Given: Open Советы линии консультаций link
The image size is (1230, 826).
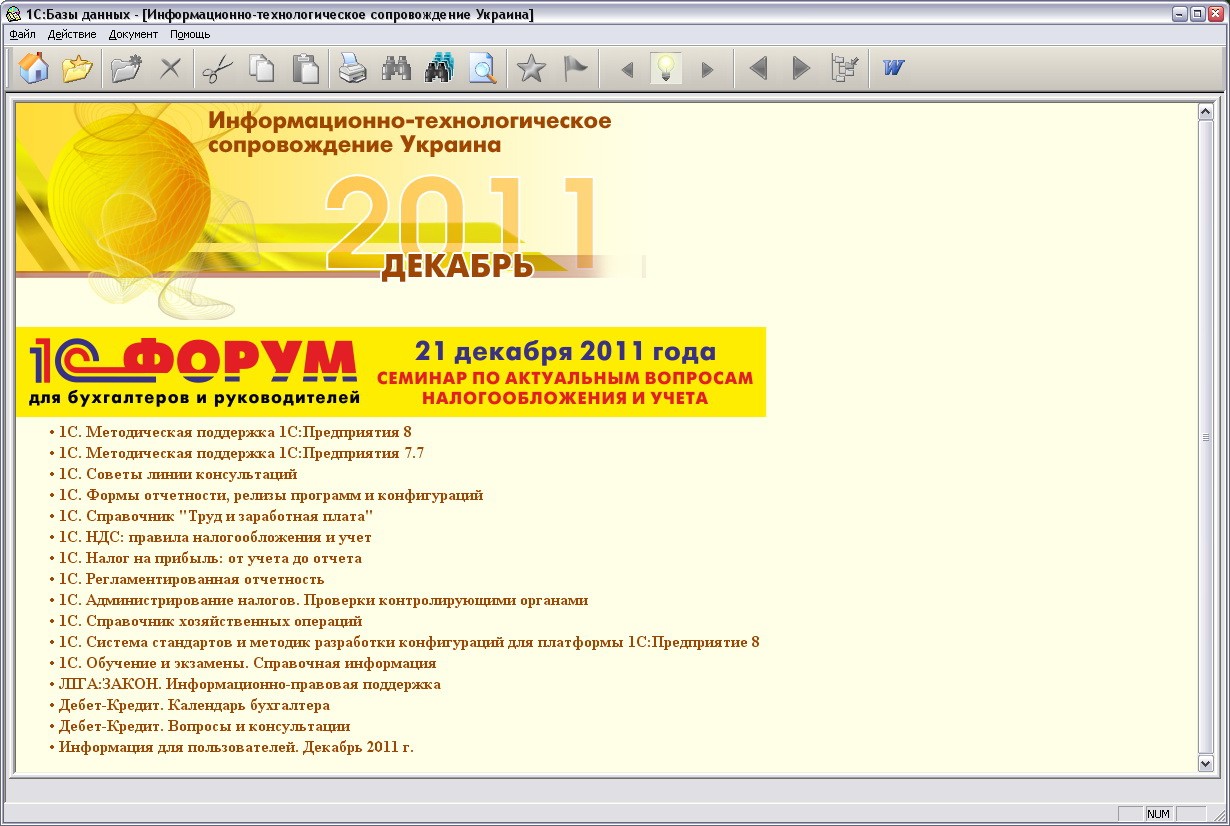Looking at the screenshot, I should tap(178, 474).
